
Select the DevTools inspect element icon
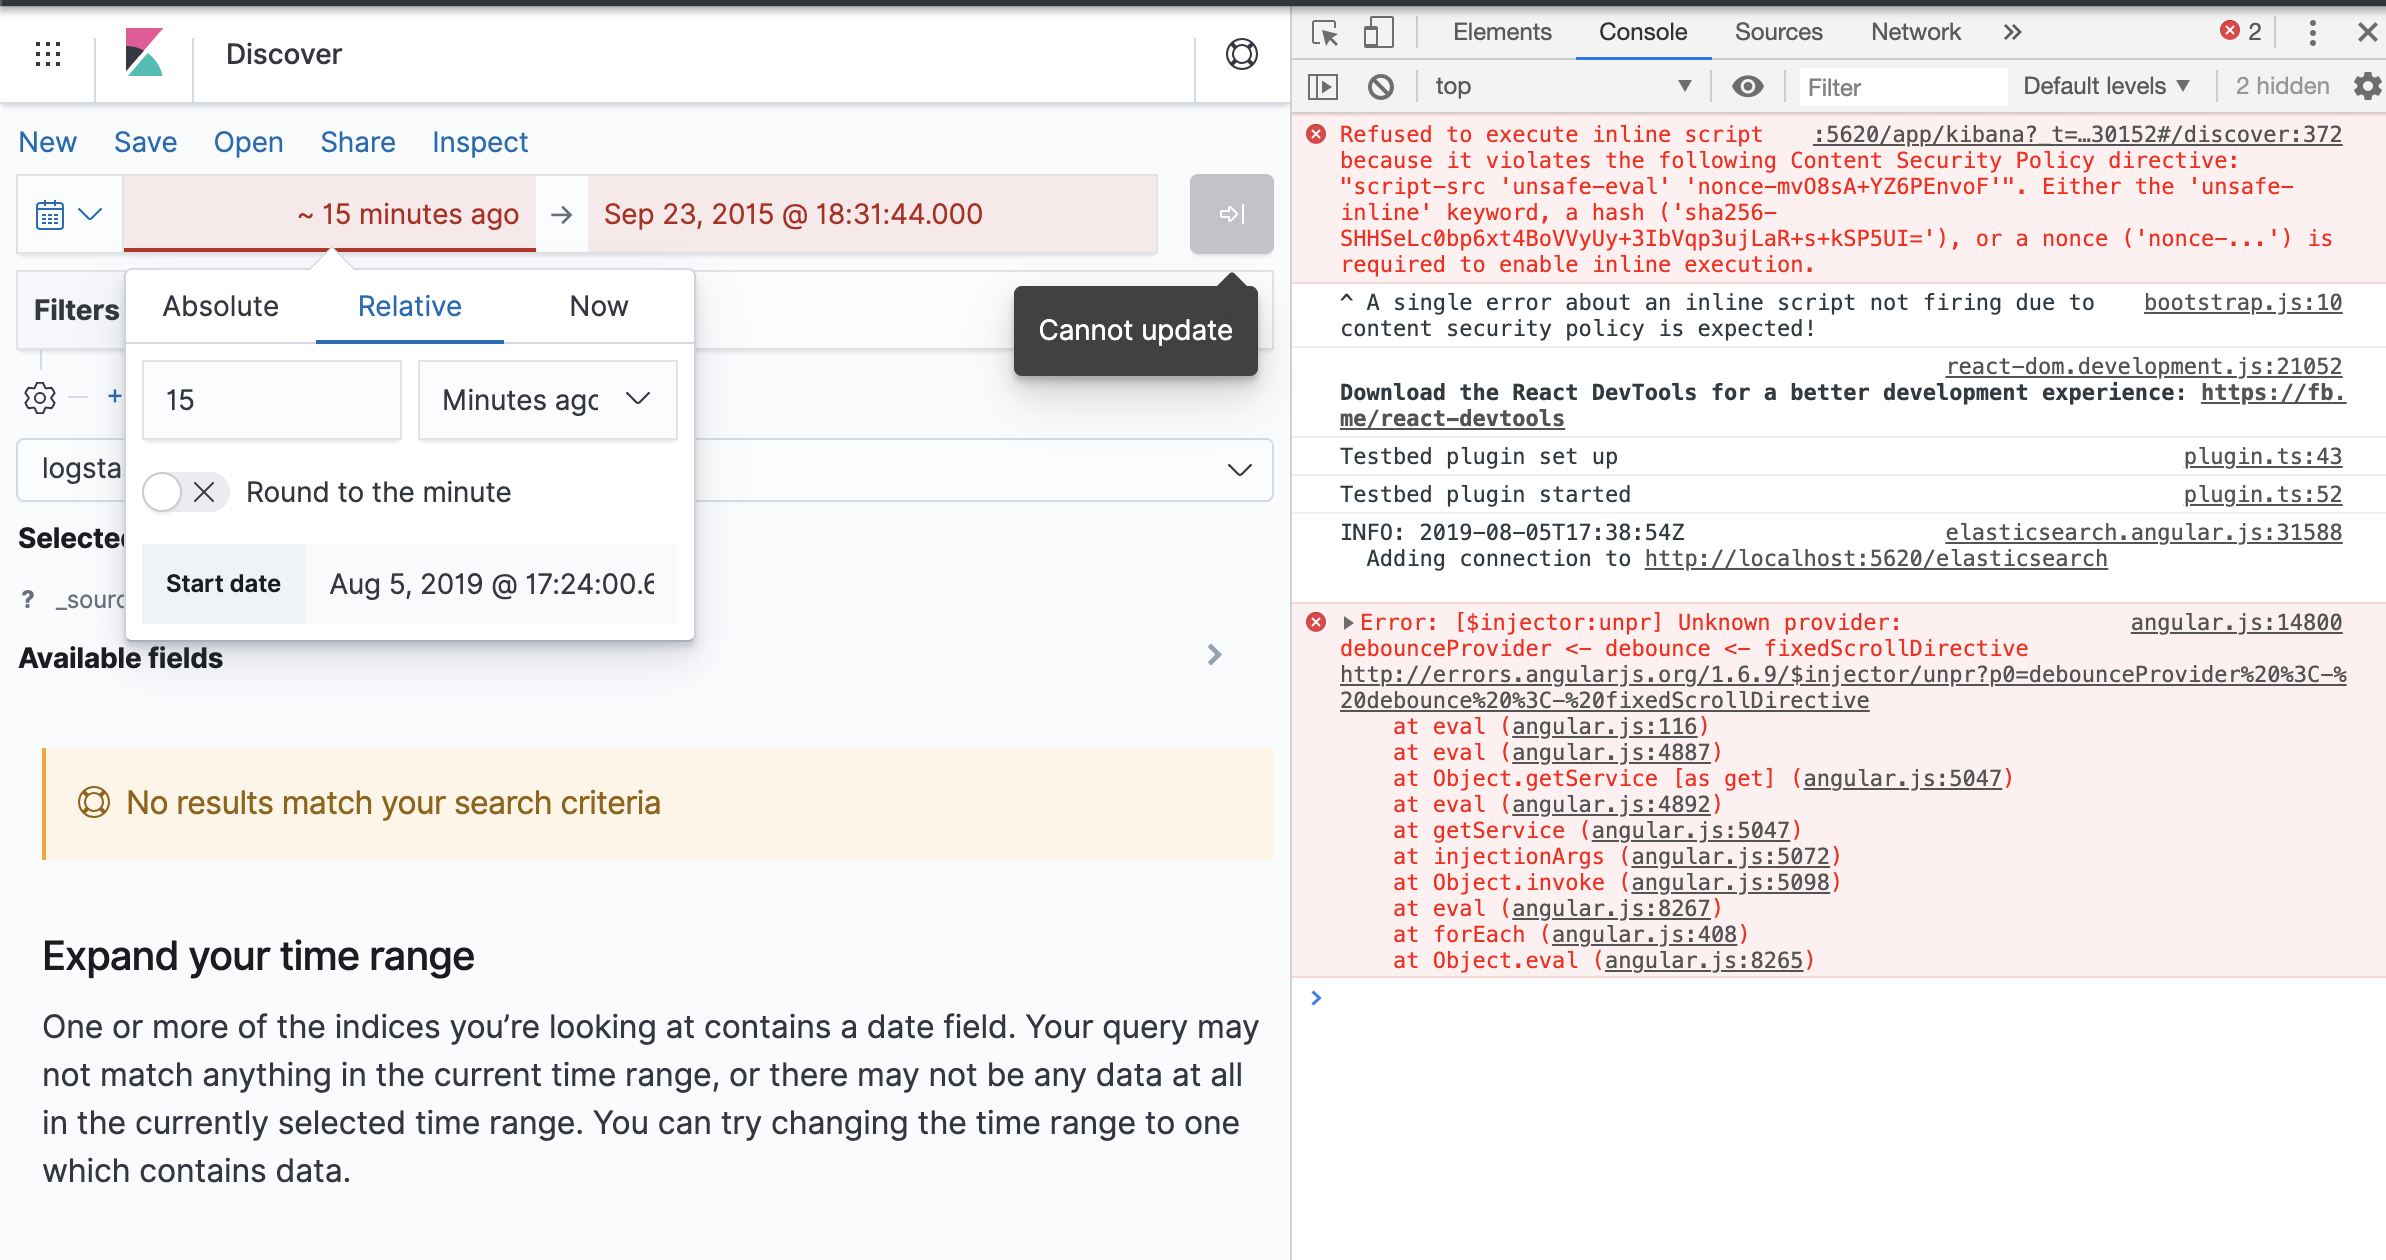1325,33
